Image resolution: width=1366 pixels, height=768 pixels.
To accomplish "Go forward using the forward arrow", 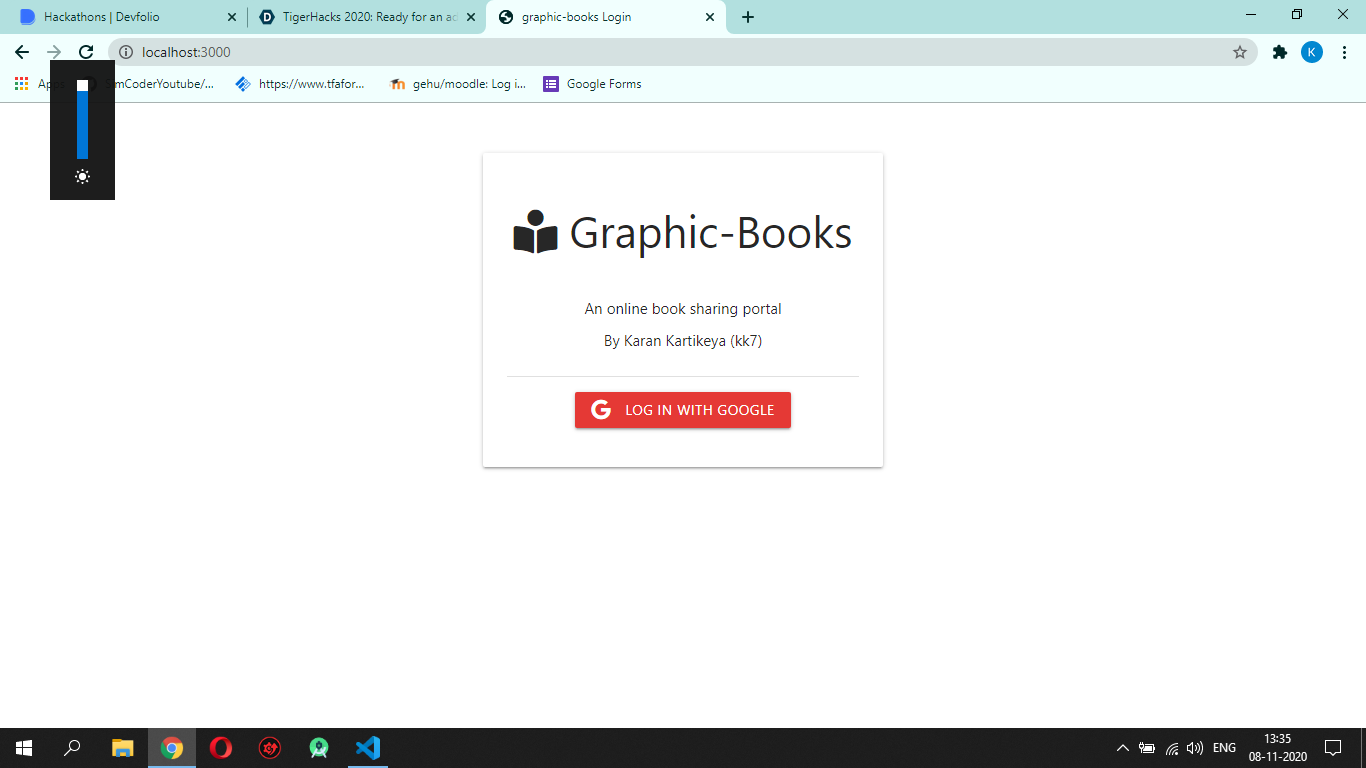I will [54, 52].
